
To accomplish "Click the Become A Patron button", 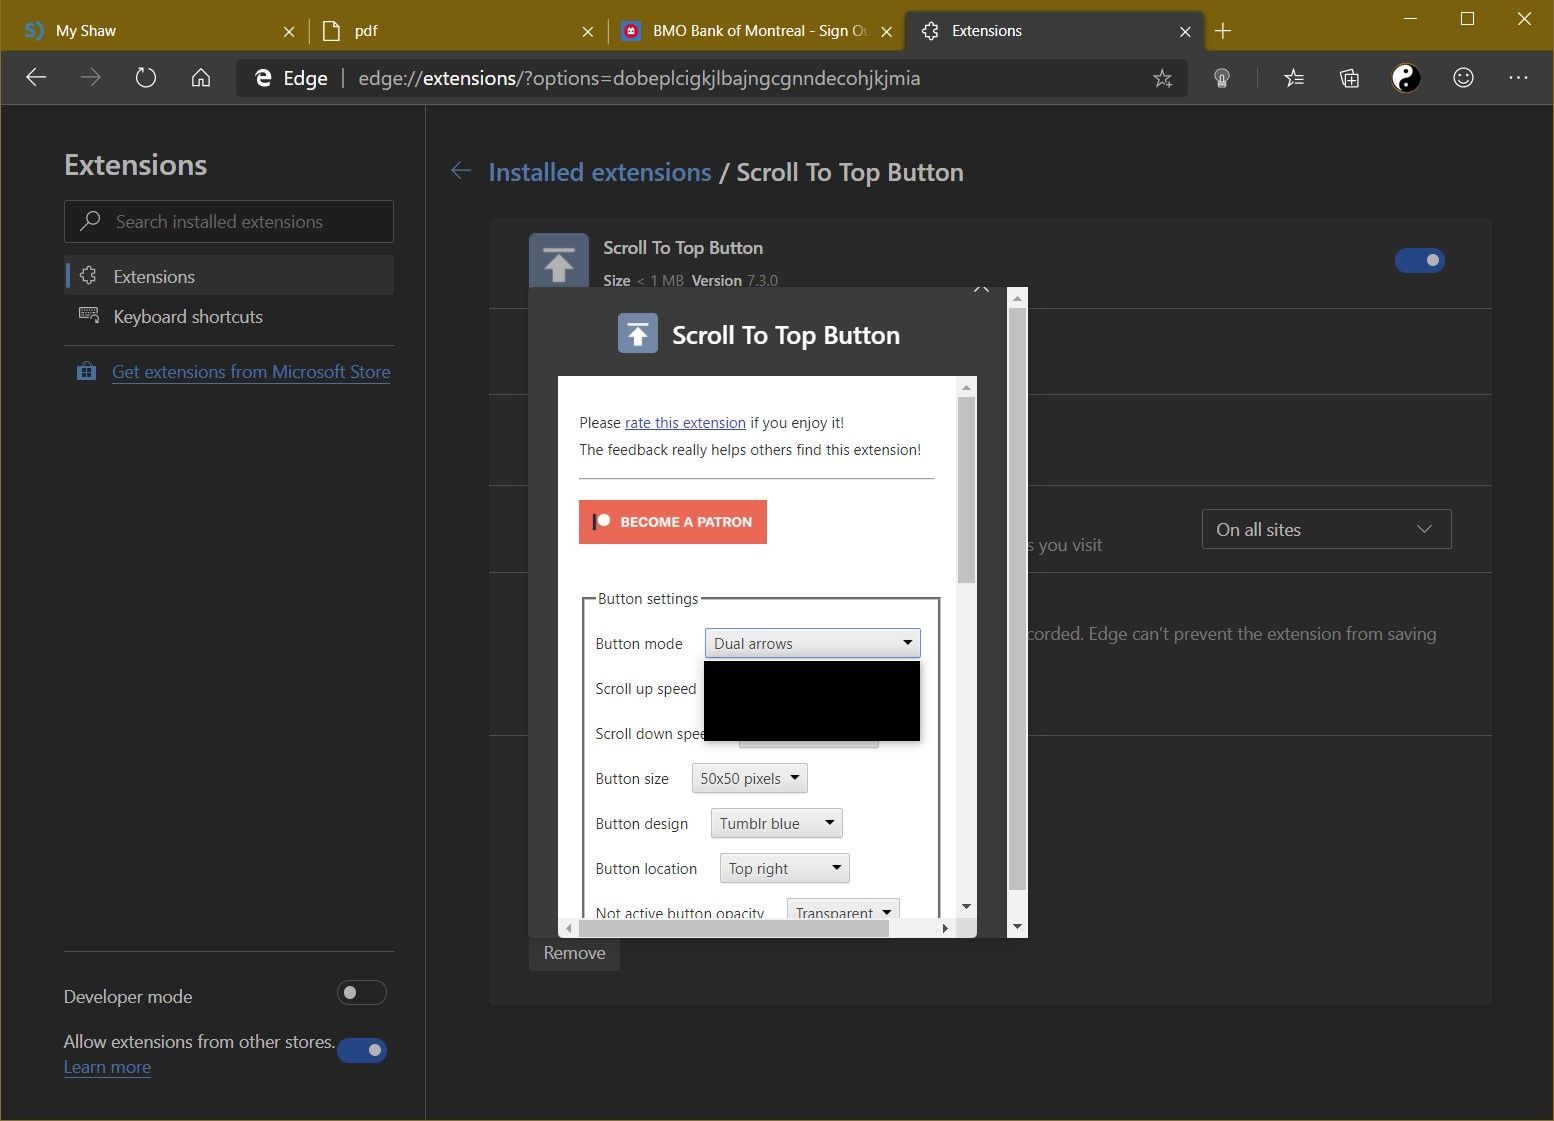I will pyautogui.click(x=672, y=521).
